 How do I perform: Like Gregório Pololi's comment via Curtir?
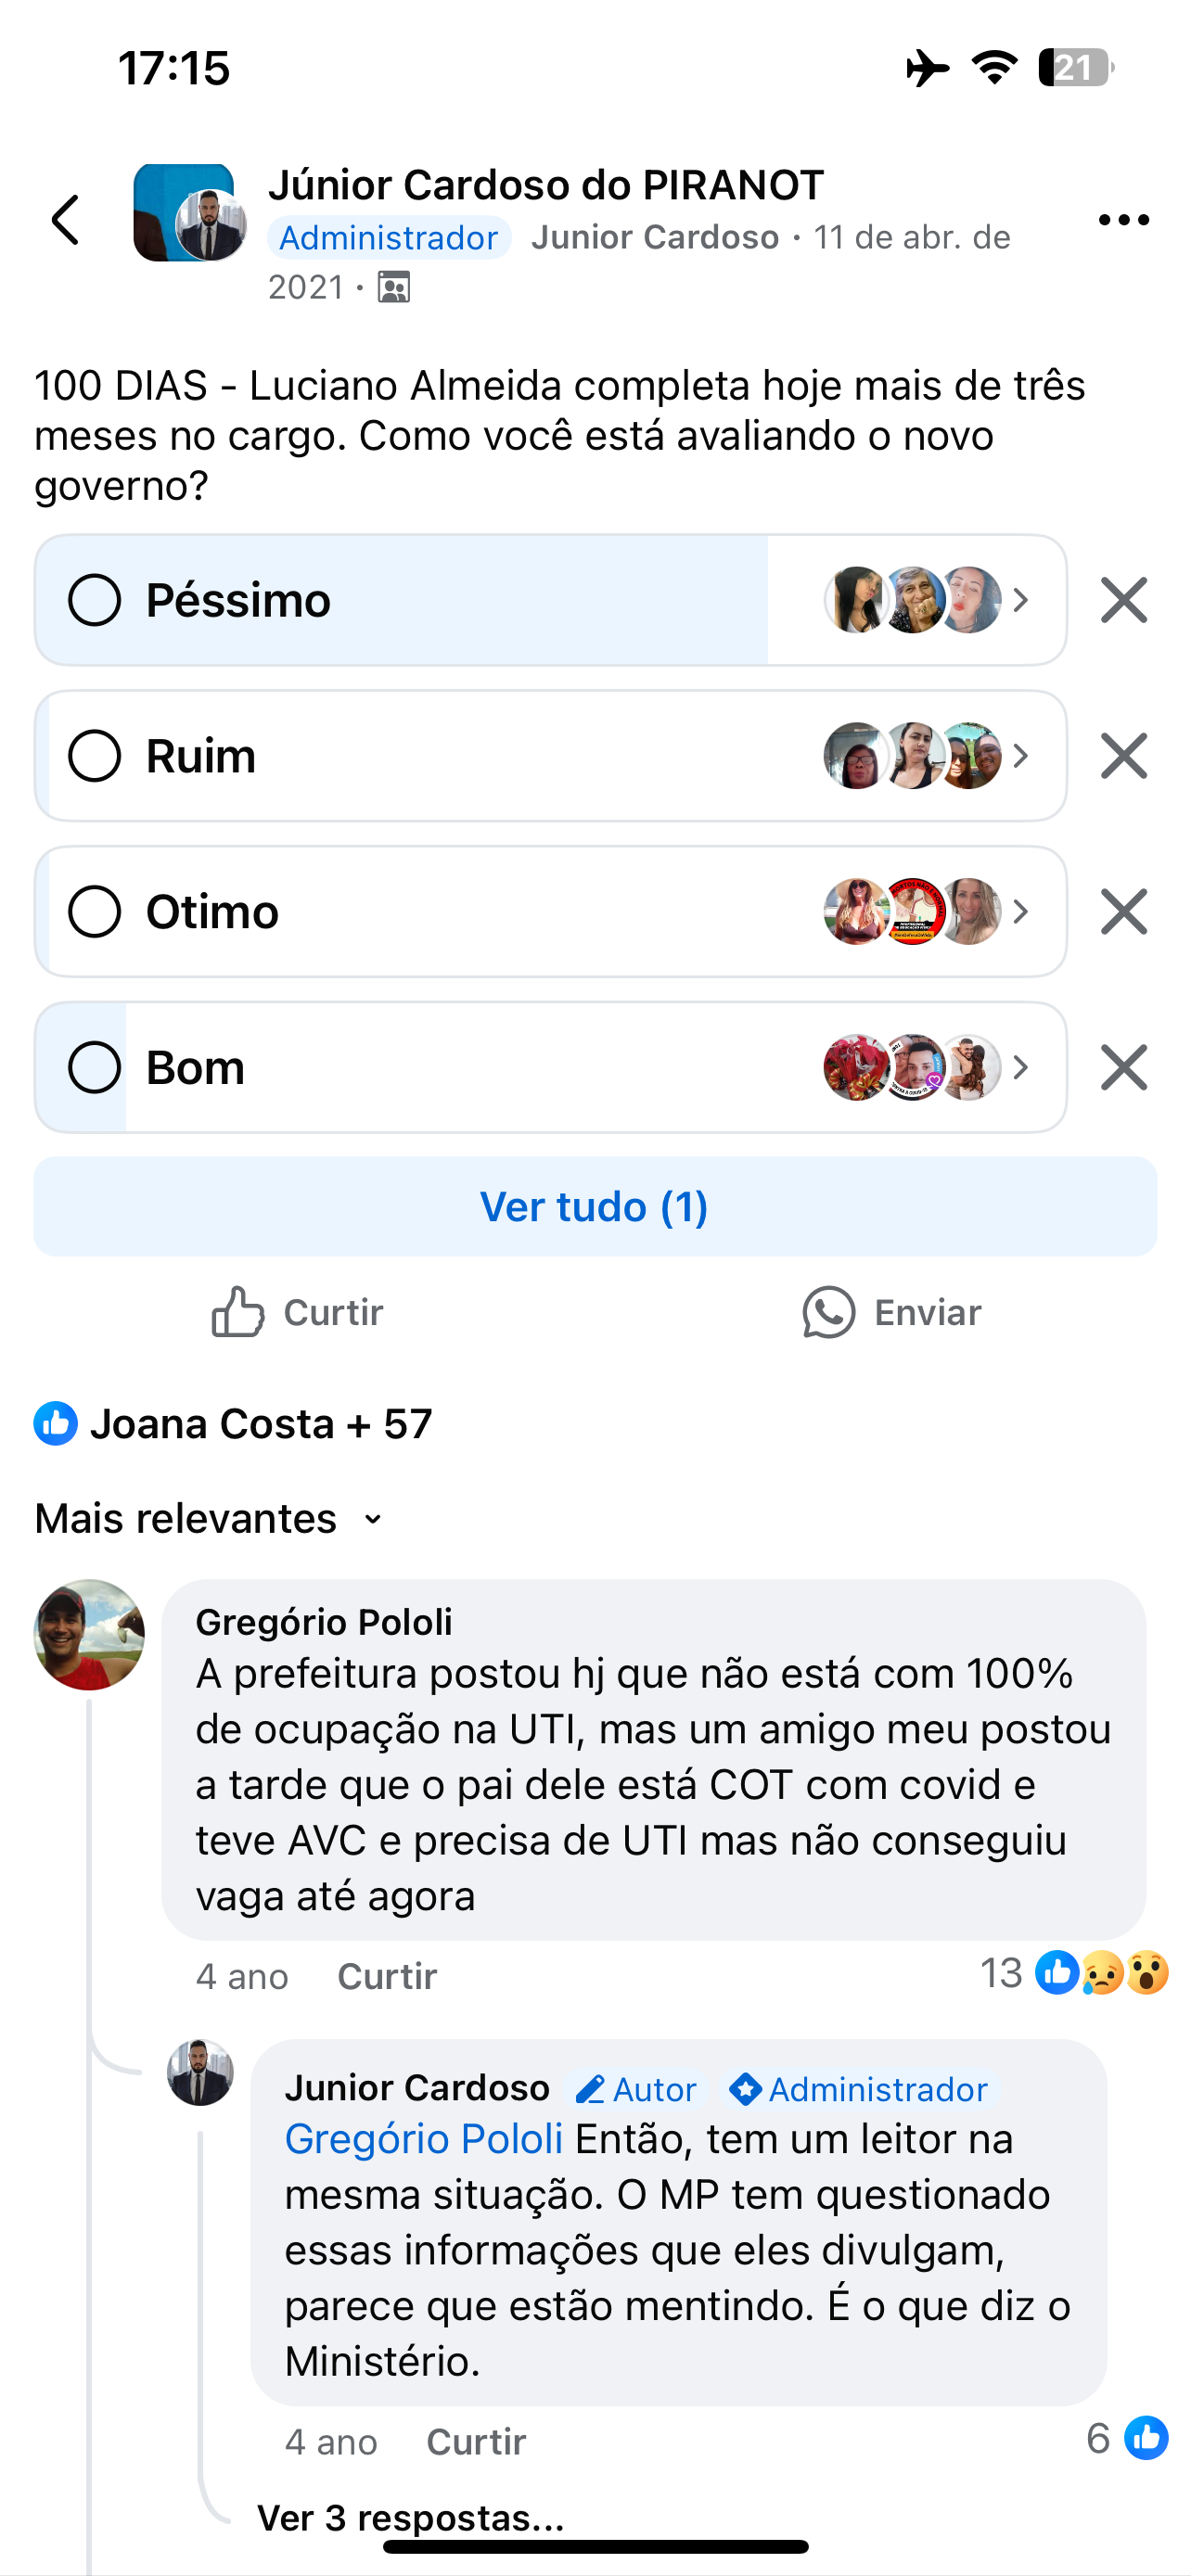point(387,1976)
